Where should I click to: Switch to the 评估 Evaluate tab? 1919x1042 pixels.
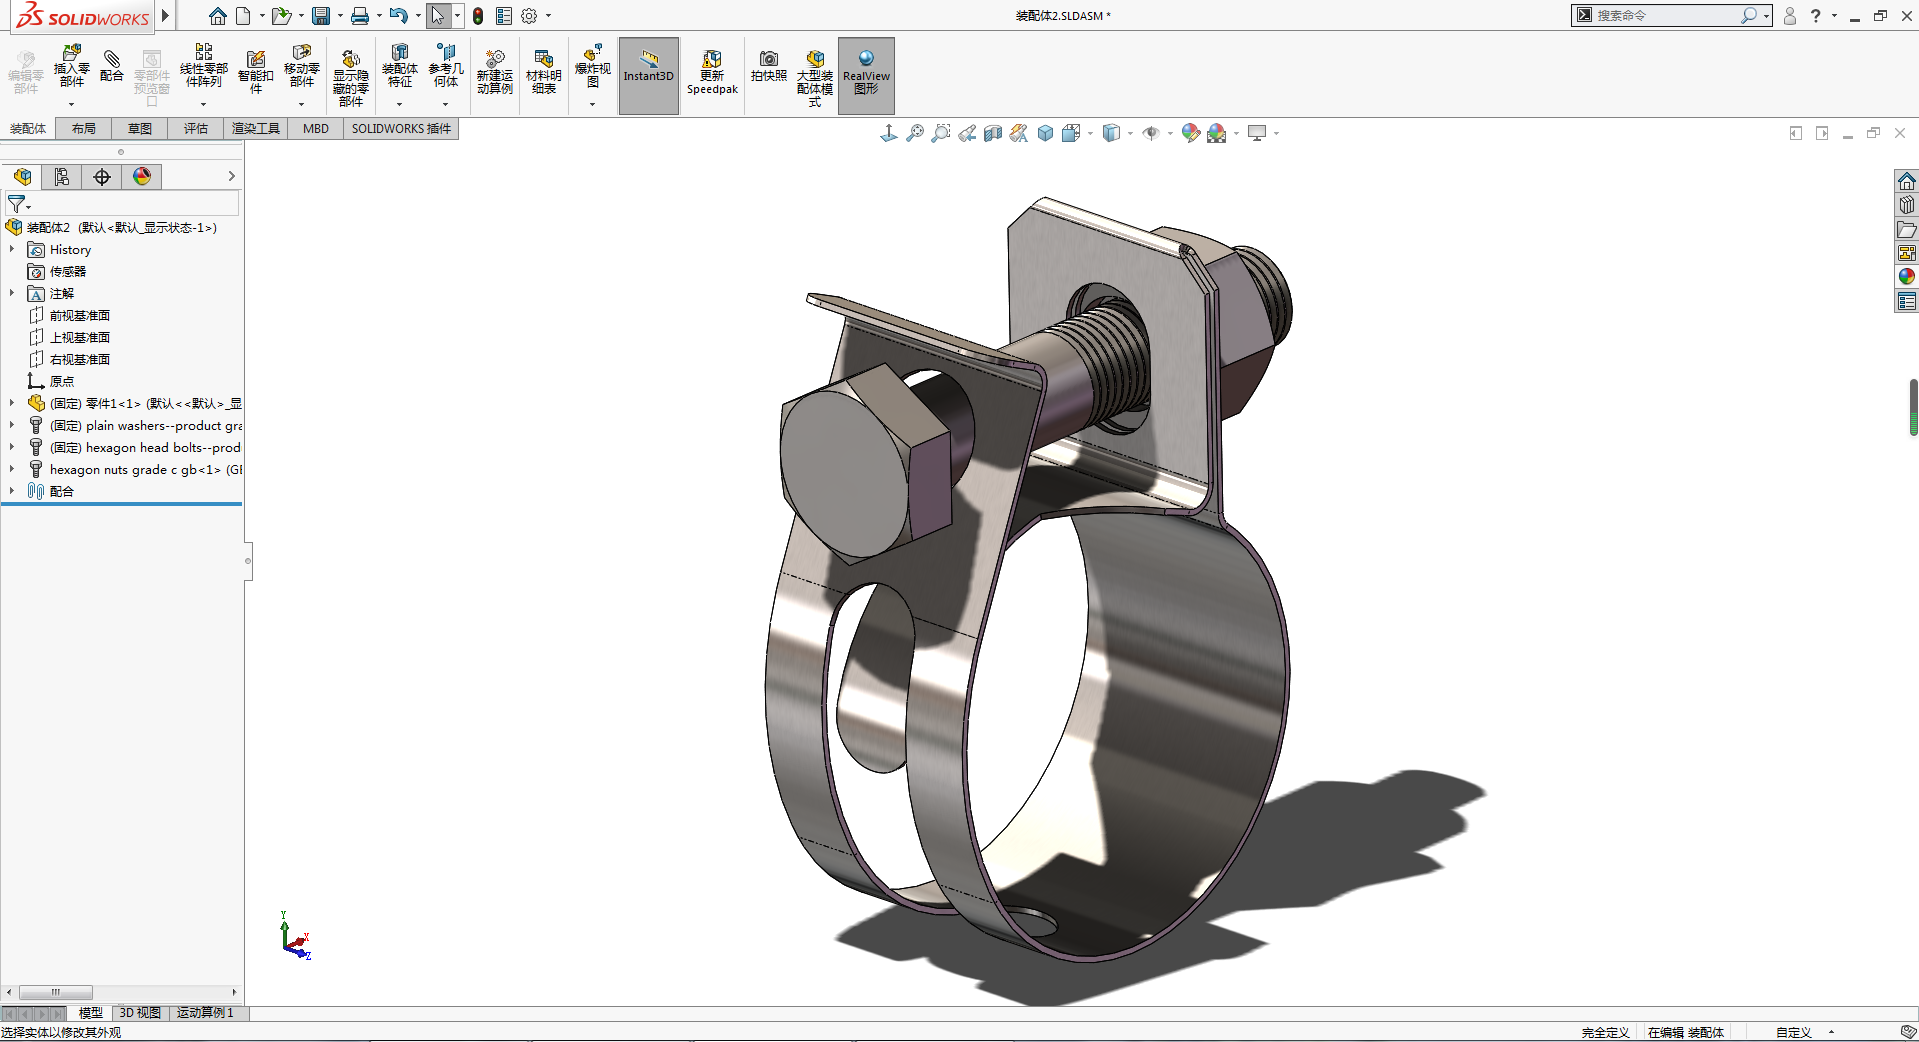click(196, 128)
